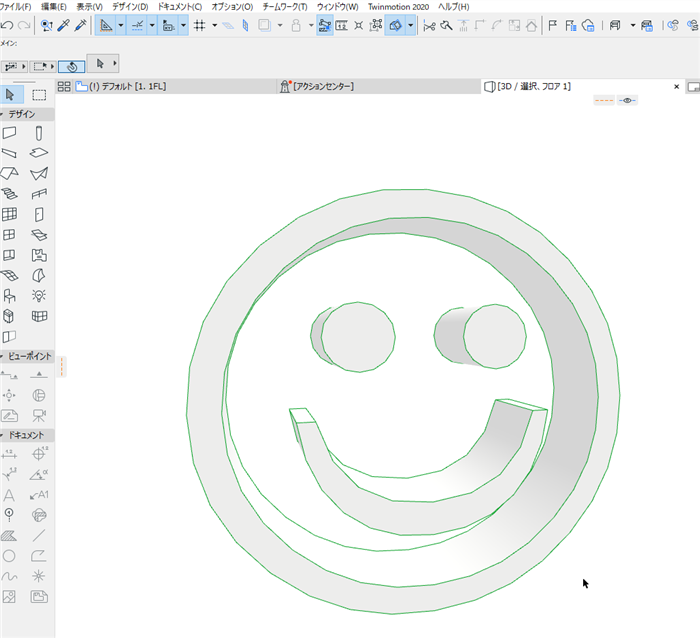Screen dimensions: 700x638
Task: Select the Door tool
Action: [x=39, y=214]
